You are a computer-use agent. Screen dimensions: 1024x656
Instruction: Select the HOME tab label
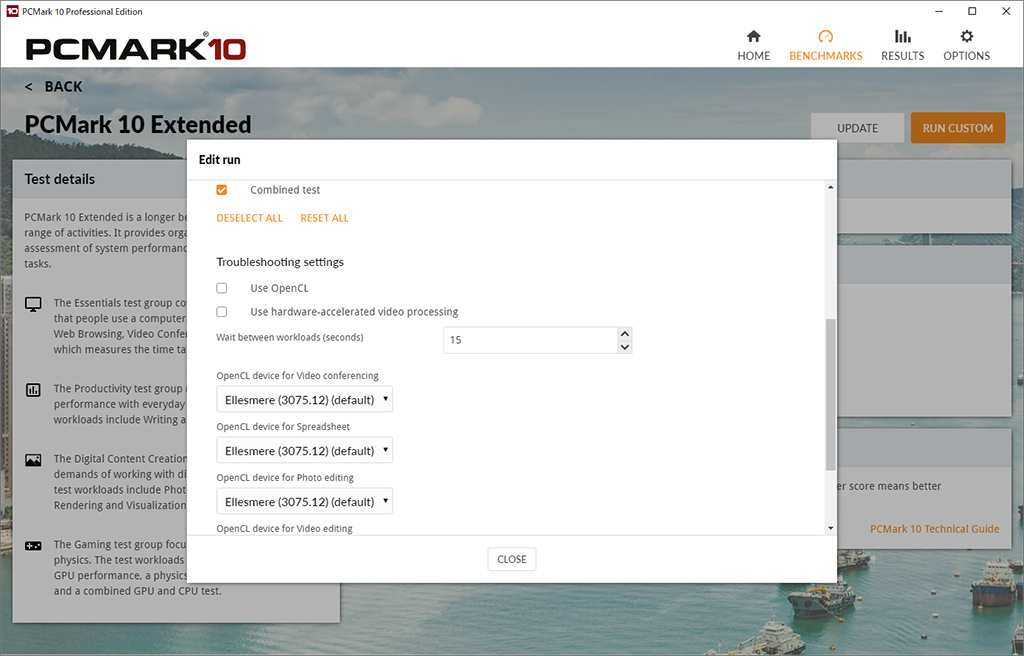pyautogui.click(x=754, y=56)
